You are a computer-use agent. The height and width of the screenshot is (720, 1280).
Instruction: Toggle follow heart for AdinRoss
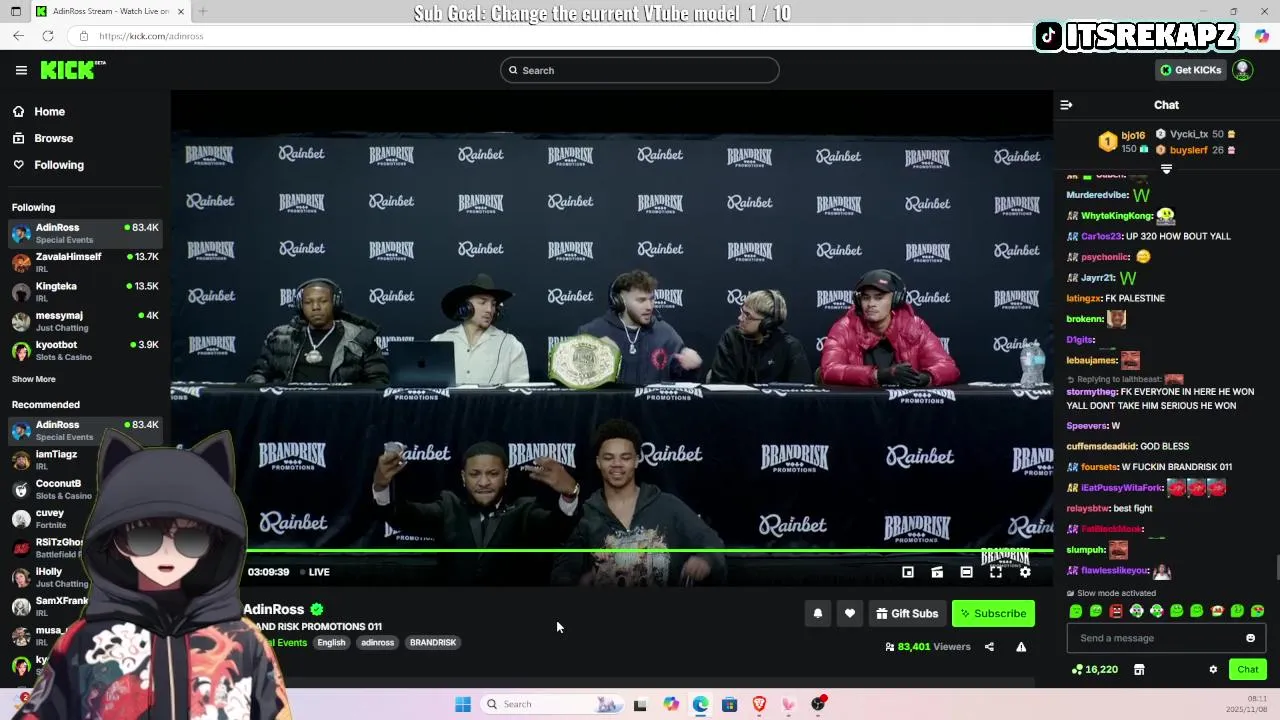click(x=850, y=614)
